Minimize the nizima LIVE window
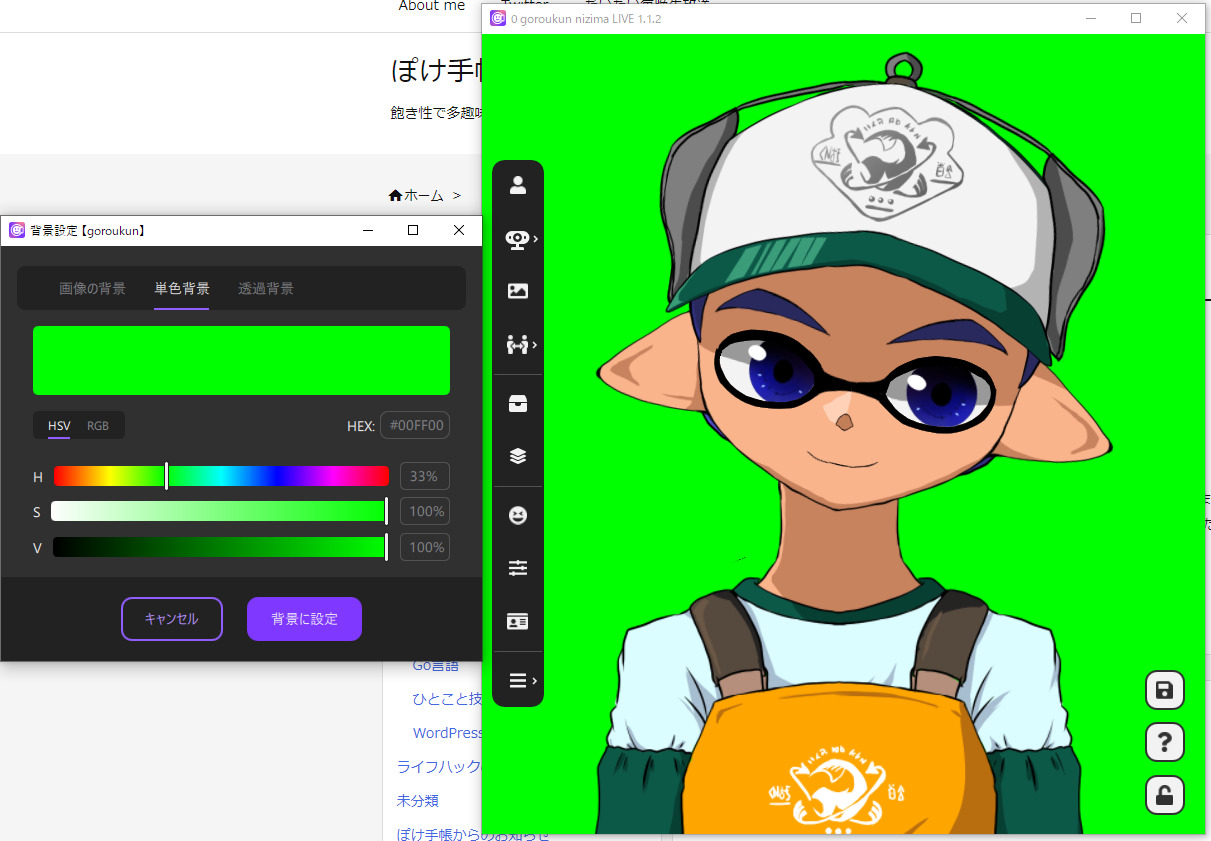This screenshot has width=1211, height=841. (1090, 18)
